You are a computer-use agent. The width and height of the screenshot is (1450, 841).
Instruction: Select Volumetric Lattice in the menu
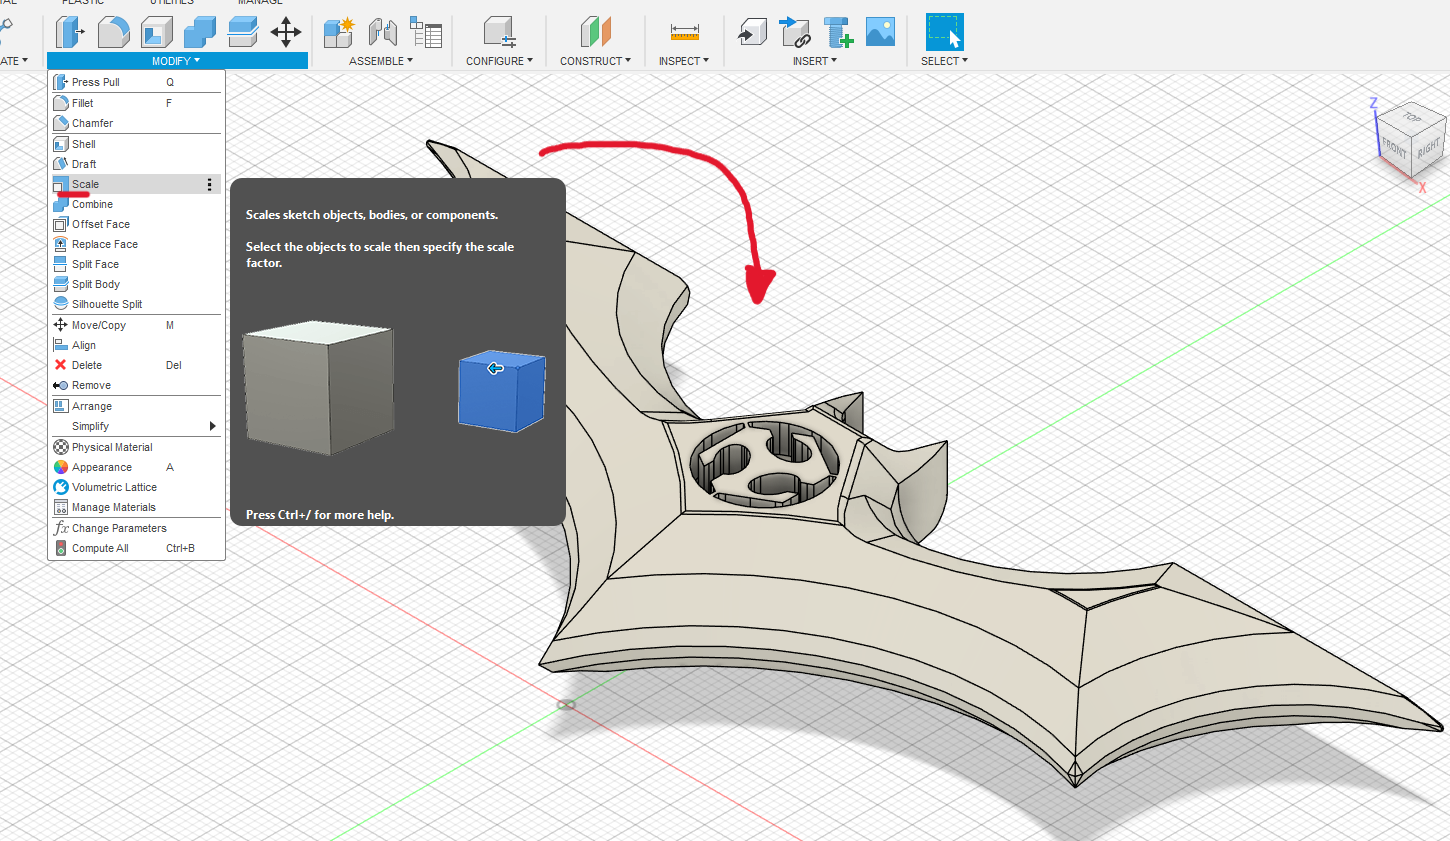[135, 487]
